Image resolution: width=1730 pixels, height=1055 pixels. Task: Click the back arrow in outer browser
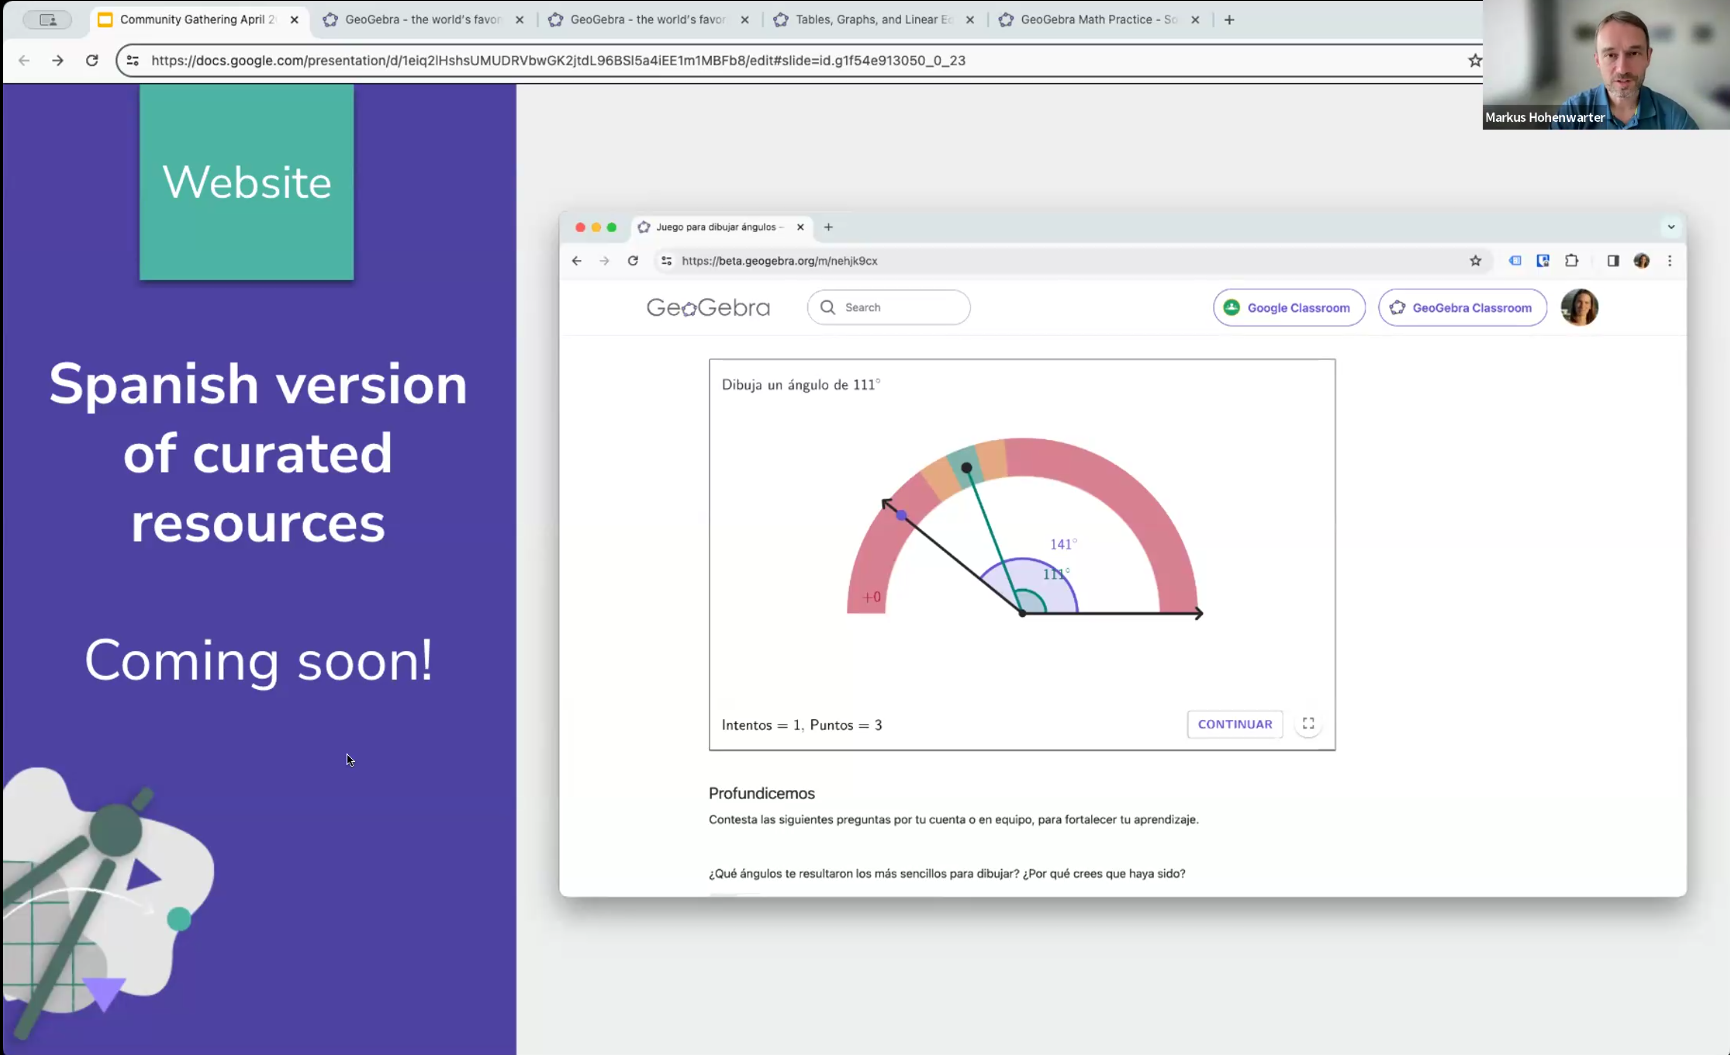coord(24,60)
